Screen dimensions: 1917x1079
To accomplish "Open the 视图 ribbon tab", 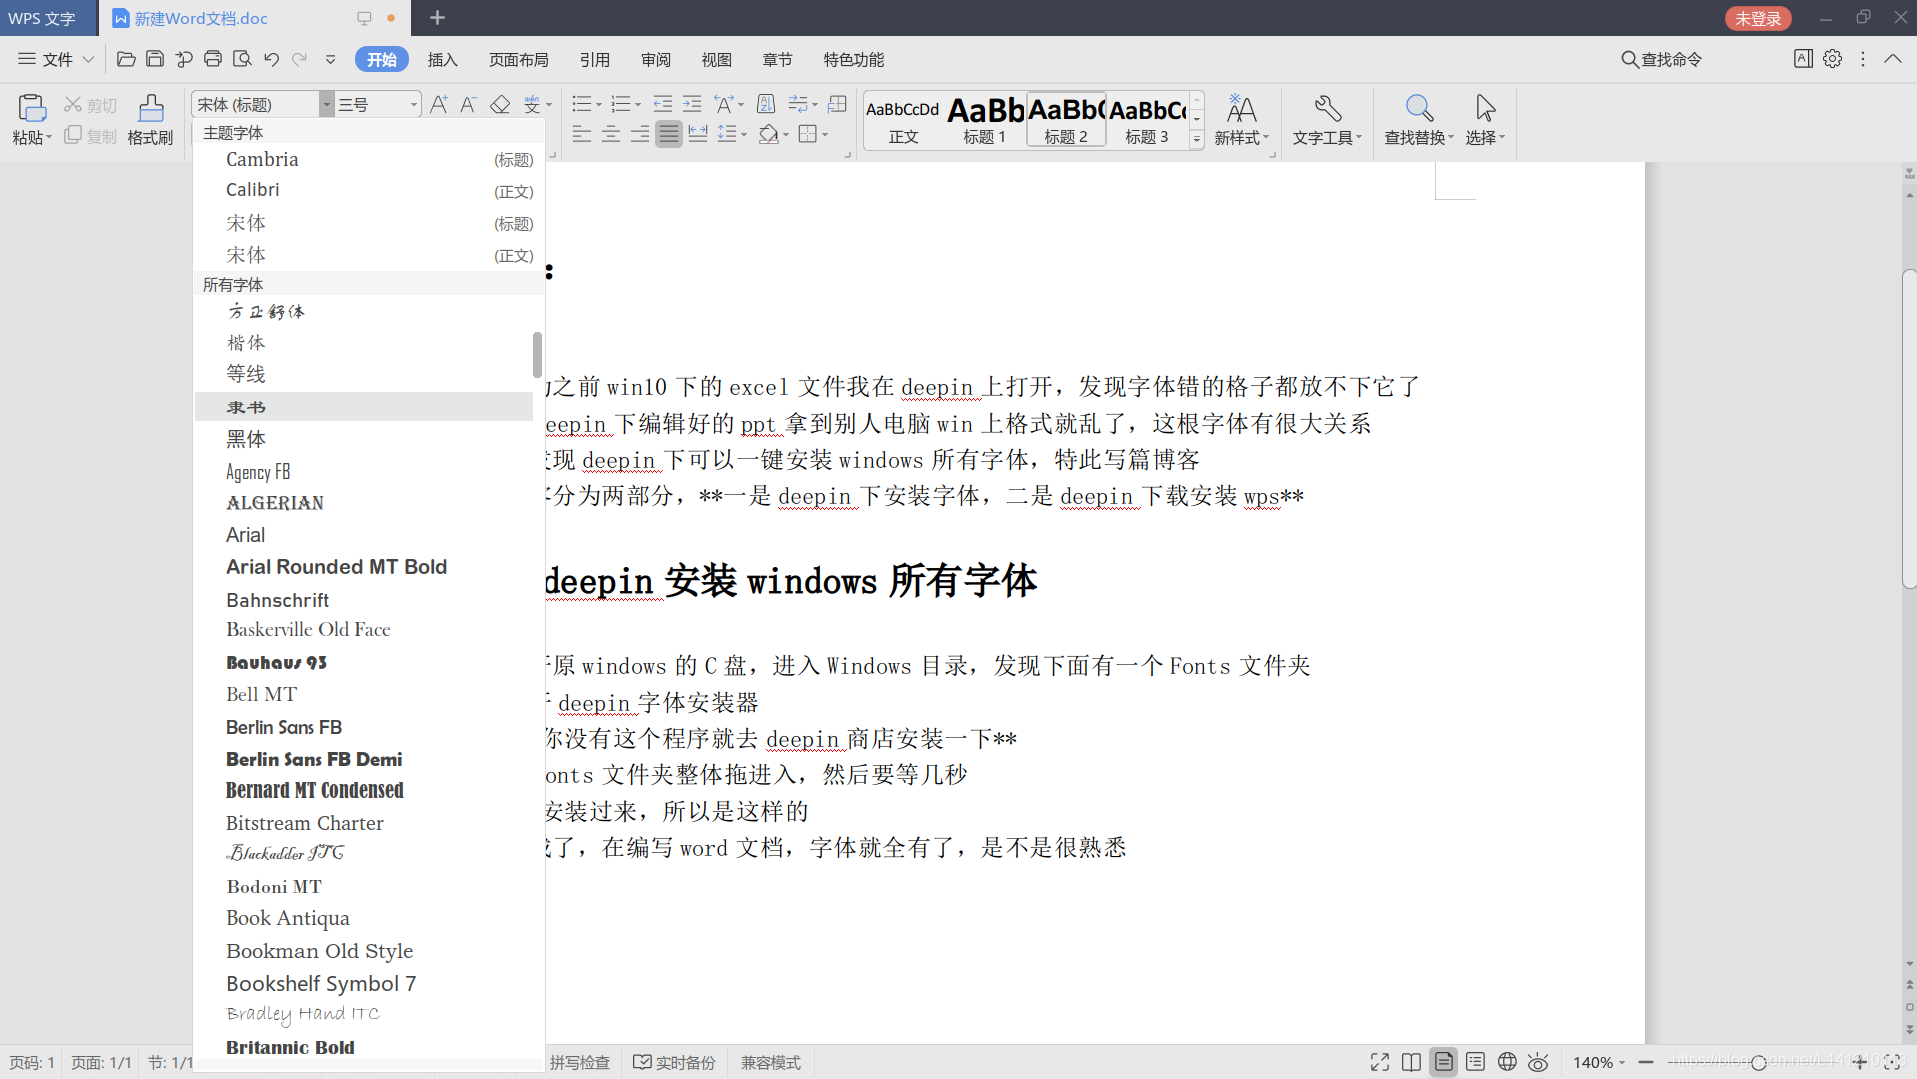I will [716, 59].
